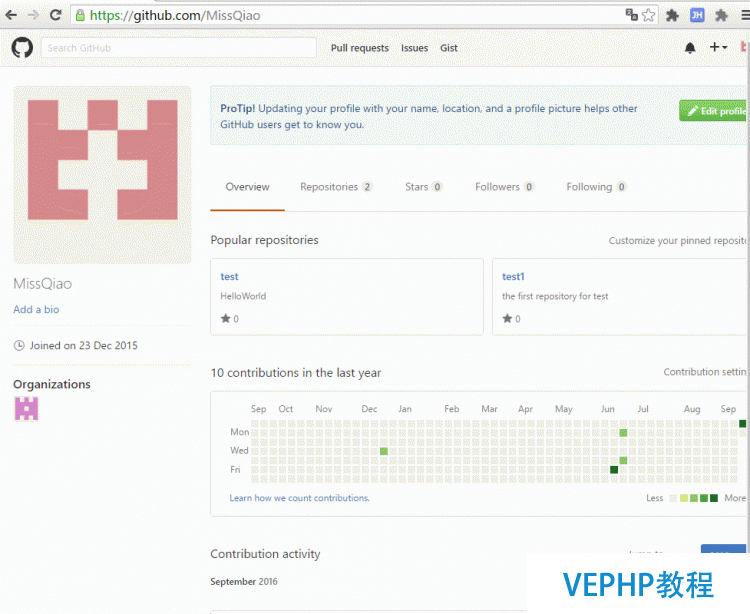Open notifications via the bell icon
The width and height of the screenshot is (750, 614).
pos(690,48)
